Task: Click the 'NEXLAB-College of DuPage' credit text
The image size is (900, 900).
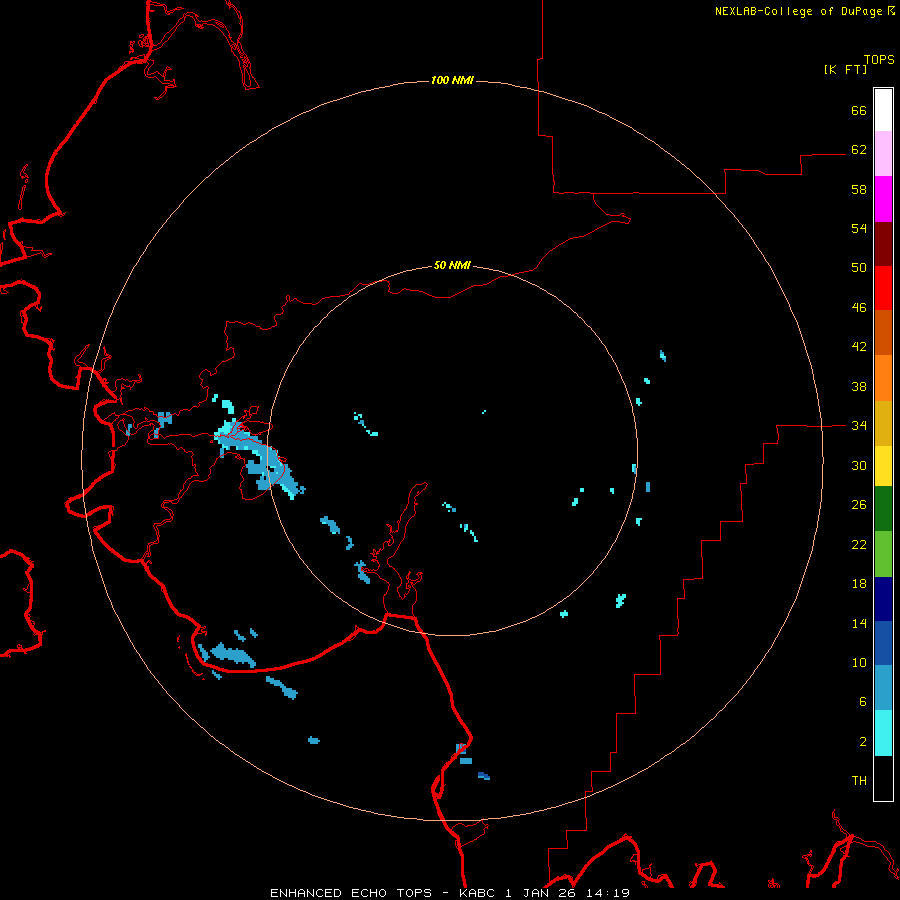Action: (800, 11)
